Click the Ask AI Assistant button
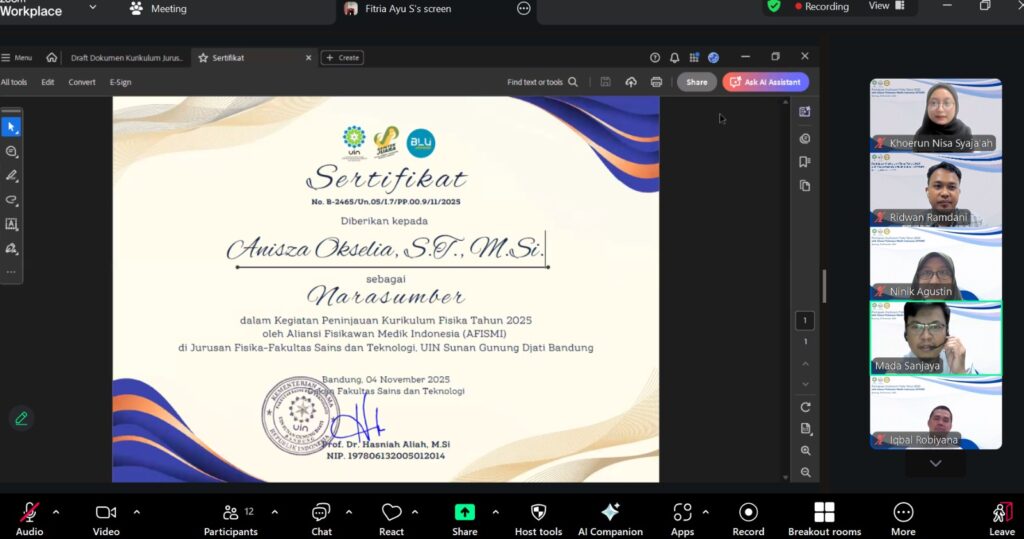This screenshot has height=539, width=1024. tap(765, 82)
